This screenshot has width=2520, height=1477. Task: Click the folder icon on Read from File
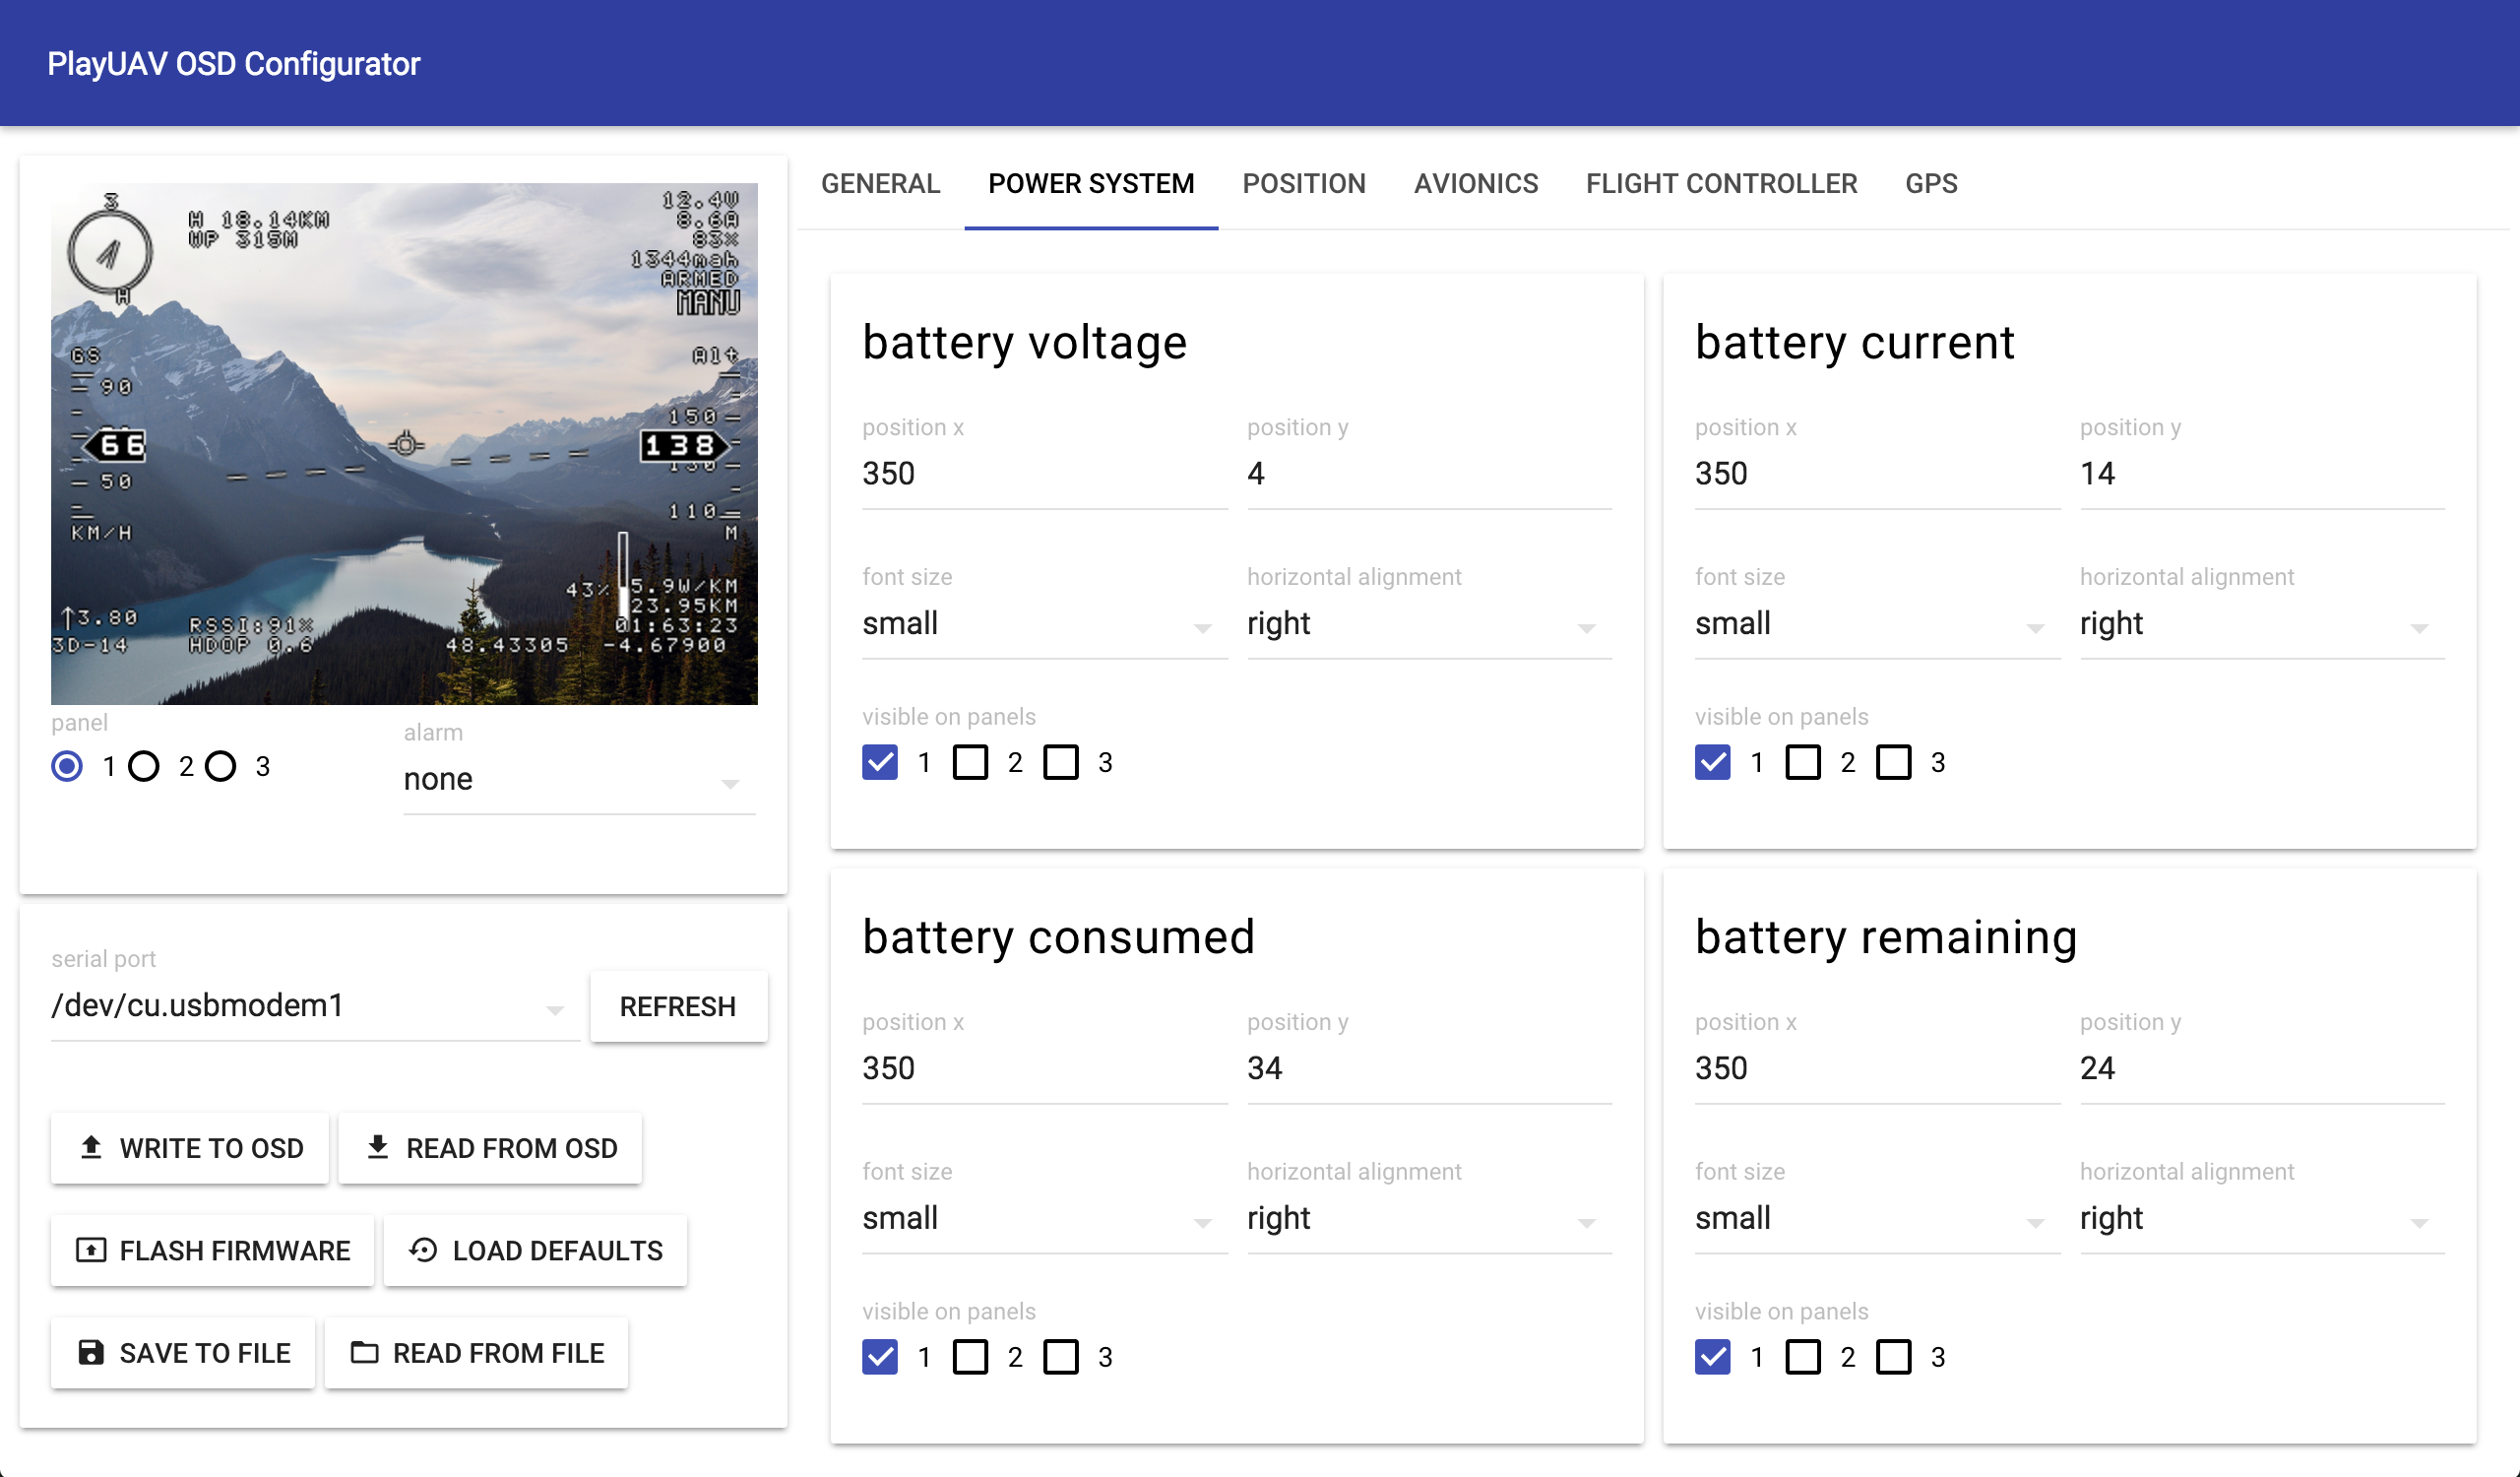(364, 1352)
